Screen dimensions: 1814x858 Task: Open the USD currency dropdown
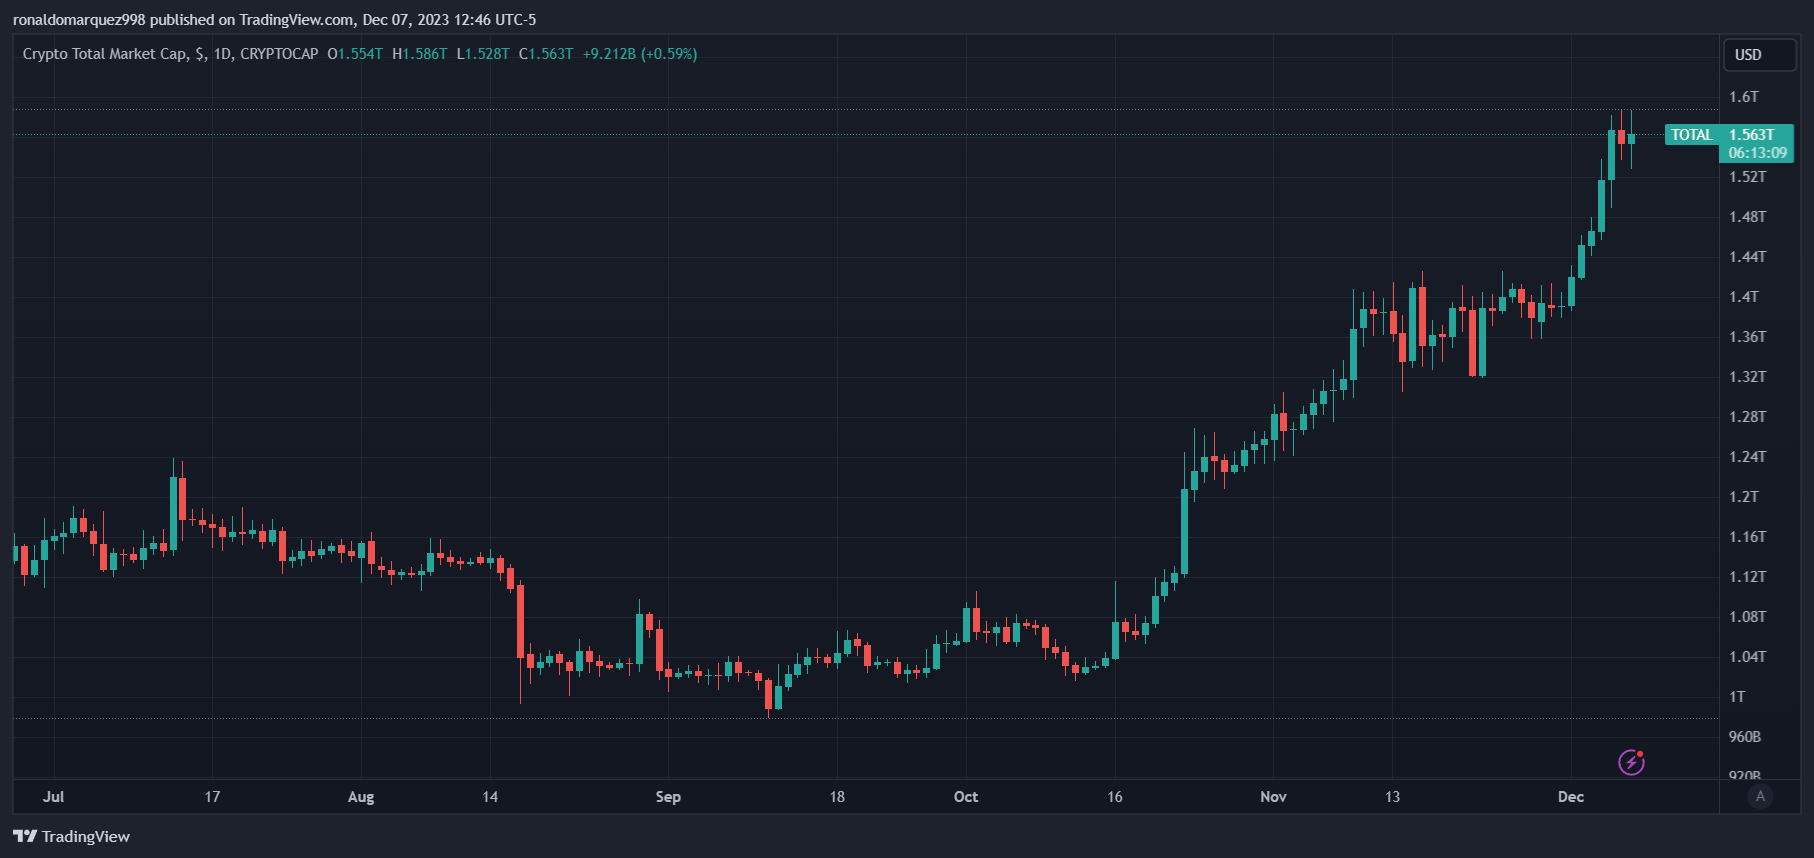tap(1758, 55)
